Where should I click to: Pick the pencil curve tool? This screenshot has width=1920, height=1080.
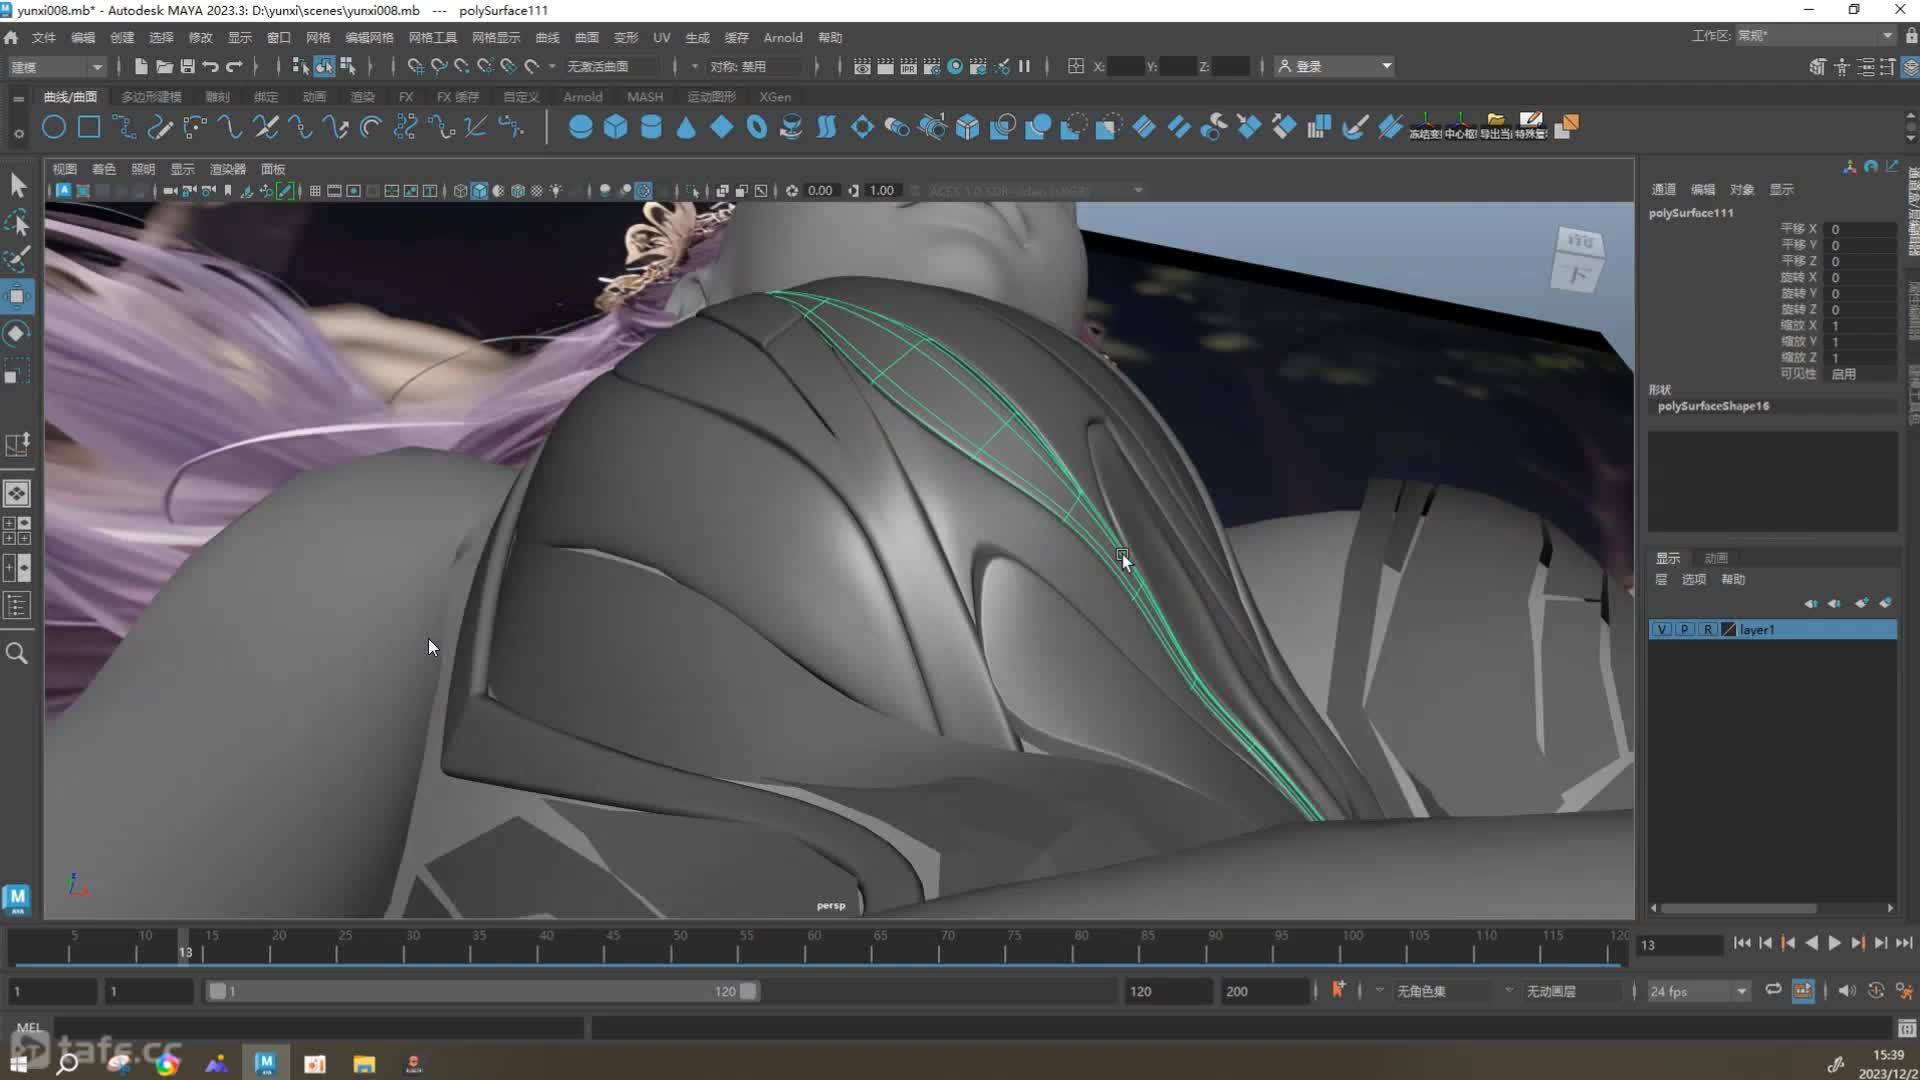(160, 127)
